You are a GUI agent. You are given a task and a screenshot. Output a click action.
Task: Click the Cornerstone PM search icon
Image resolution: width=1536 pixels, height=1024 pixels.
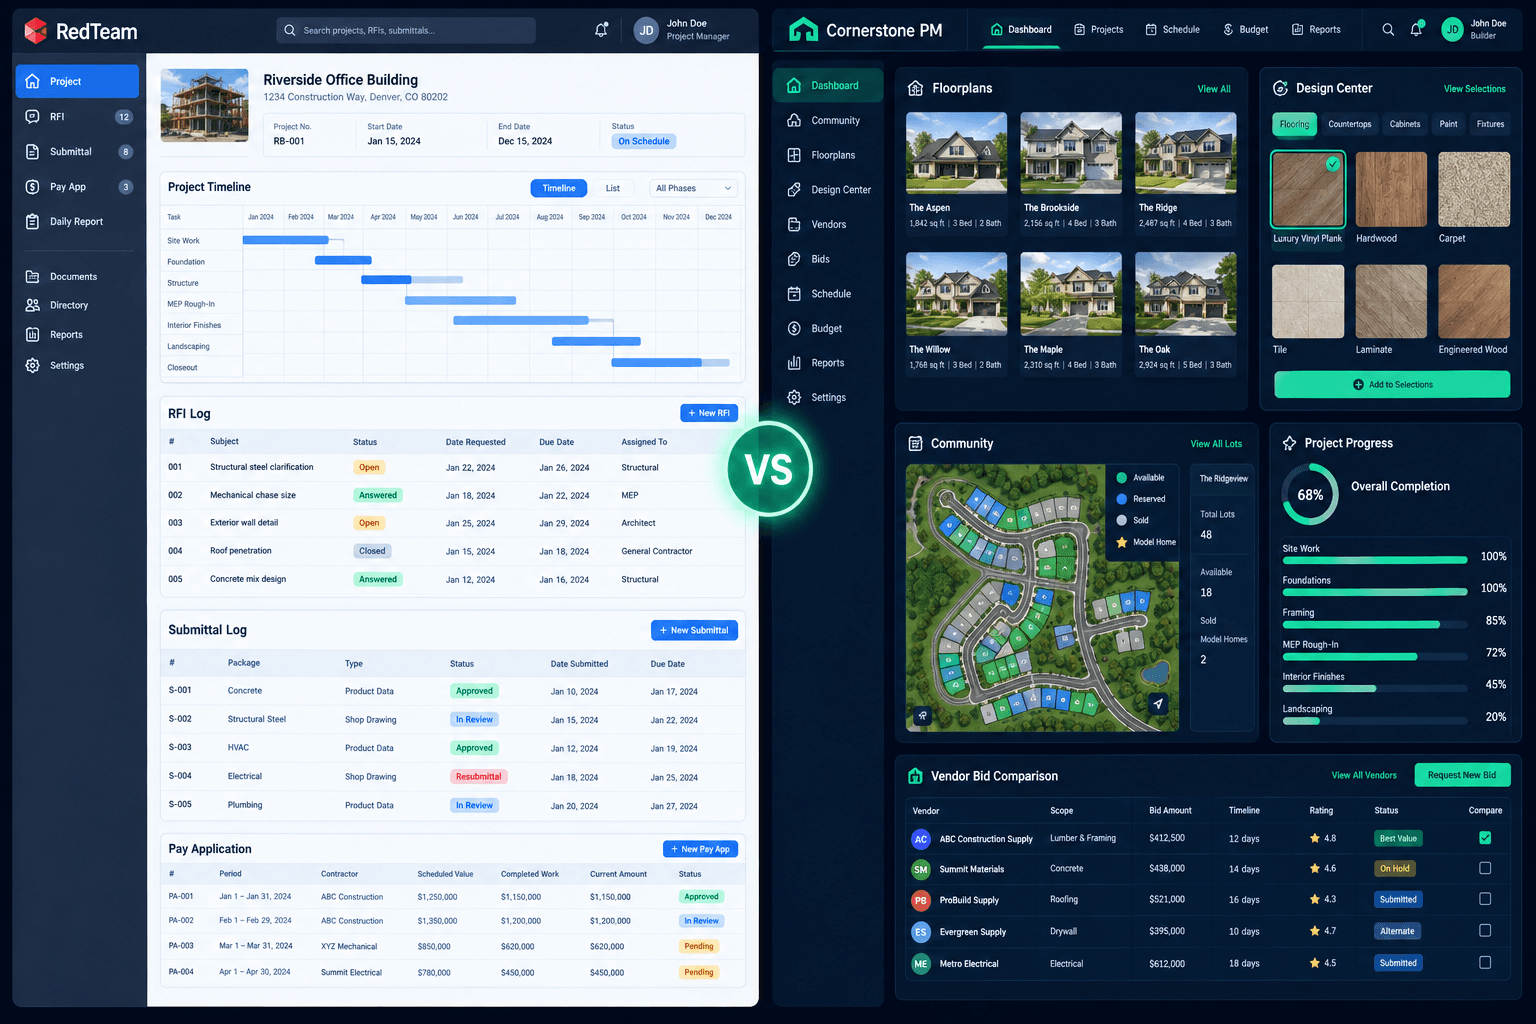pyautogui.click(x=1388, y=30)
